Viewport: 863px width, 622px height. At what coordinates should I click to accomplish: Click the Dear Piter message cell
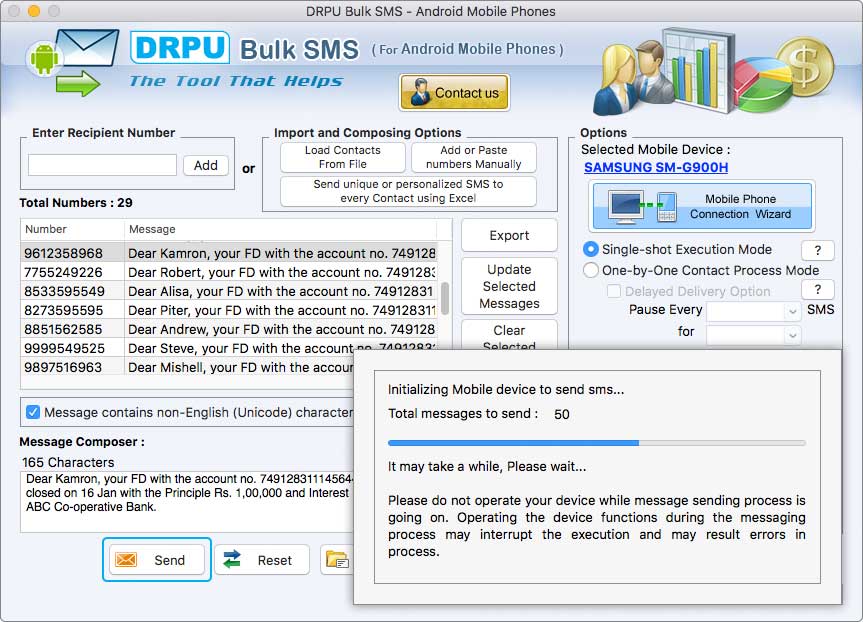(x=281, y=310)
